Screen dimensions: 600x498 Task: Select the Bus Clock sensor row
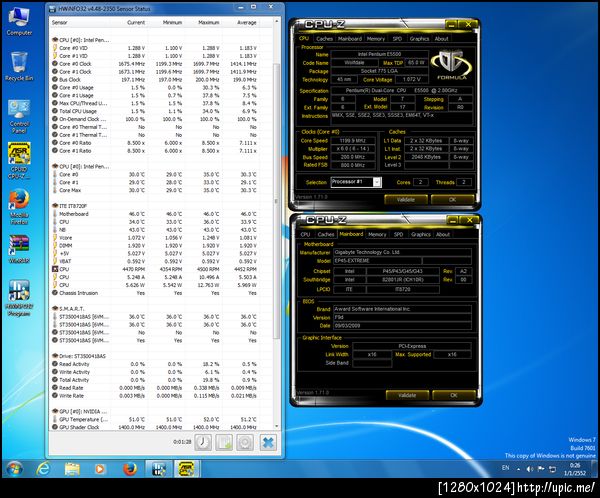coord(155,80)
